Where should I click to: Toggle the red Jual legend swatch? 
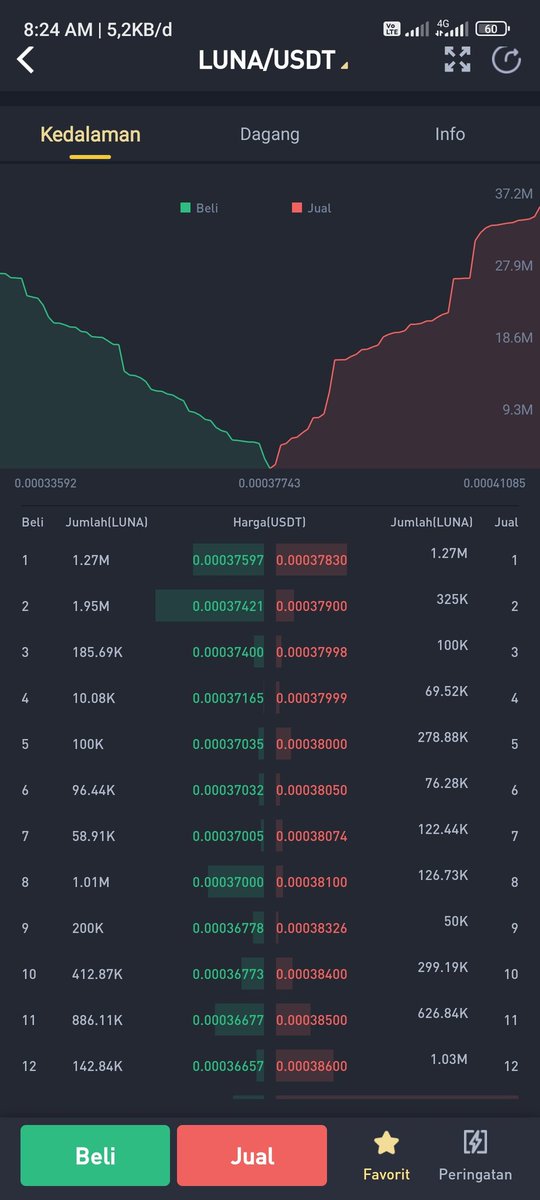coord(296,208)
